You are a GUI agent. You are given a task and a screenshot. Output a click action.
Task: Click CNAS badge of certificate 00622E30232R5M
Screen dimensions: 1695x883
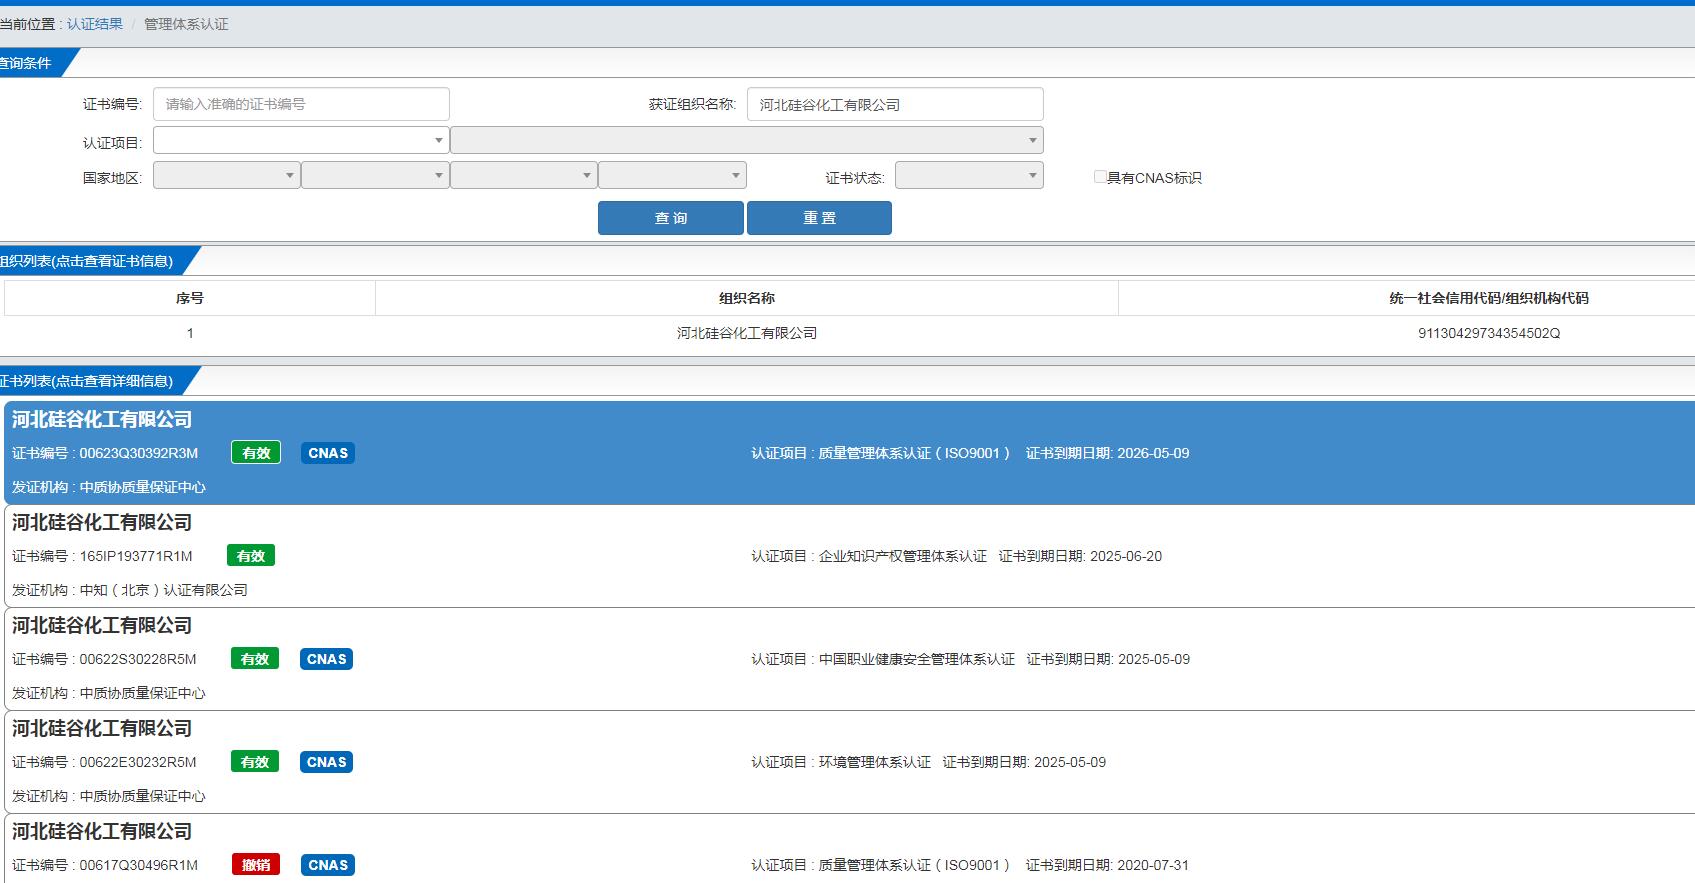coord(327,762)
